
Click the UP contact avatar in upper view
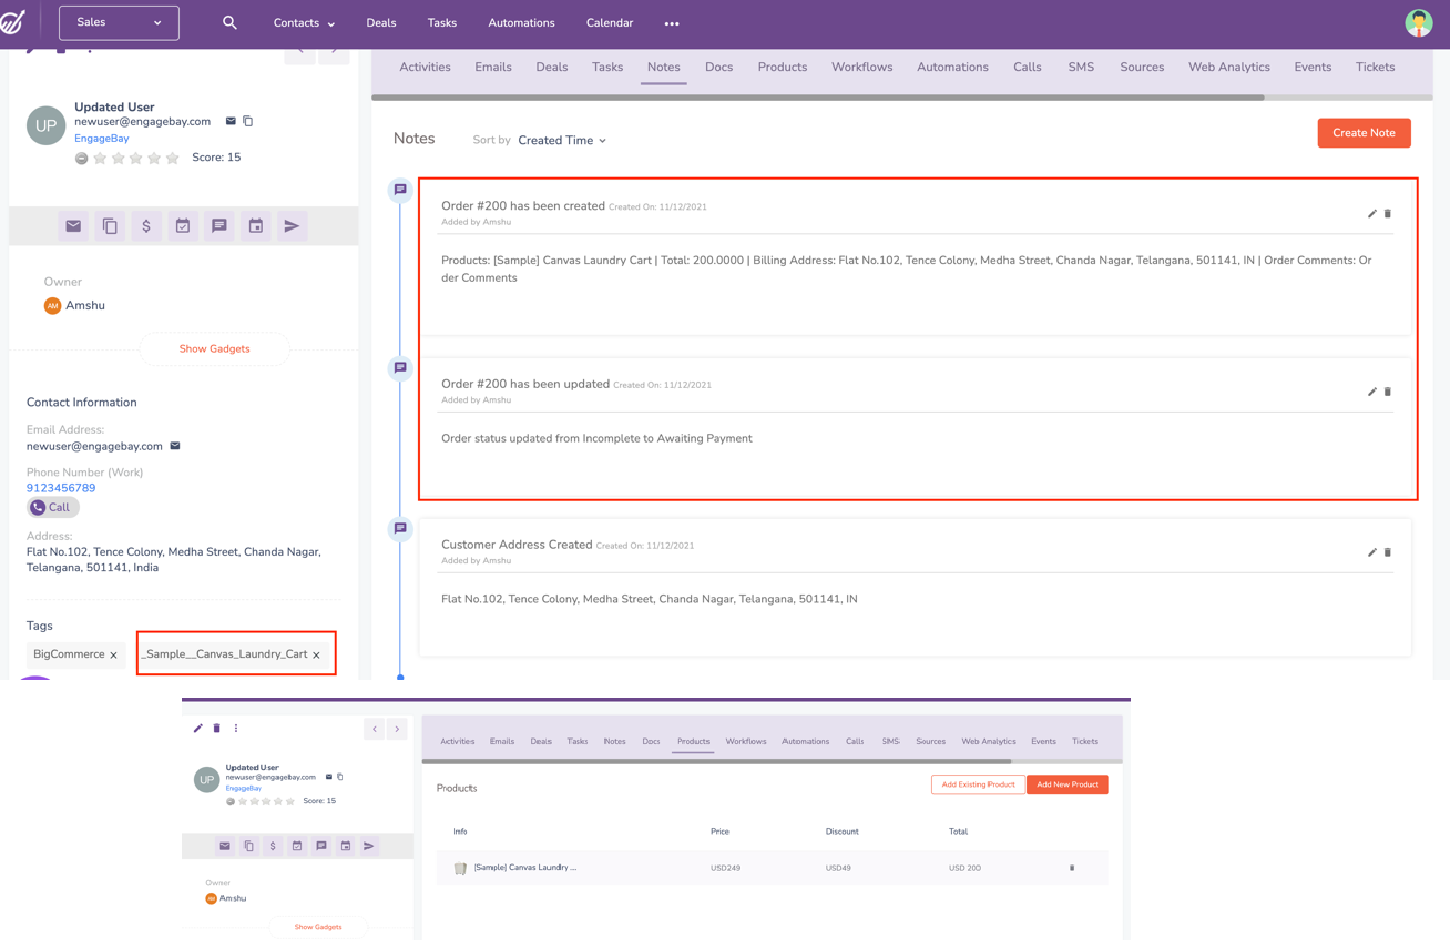[x=46, y=126]
